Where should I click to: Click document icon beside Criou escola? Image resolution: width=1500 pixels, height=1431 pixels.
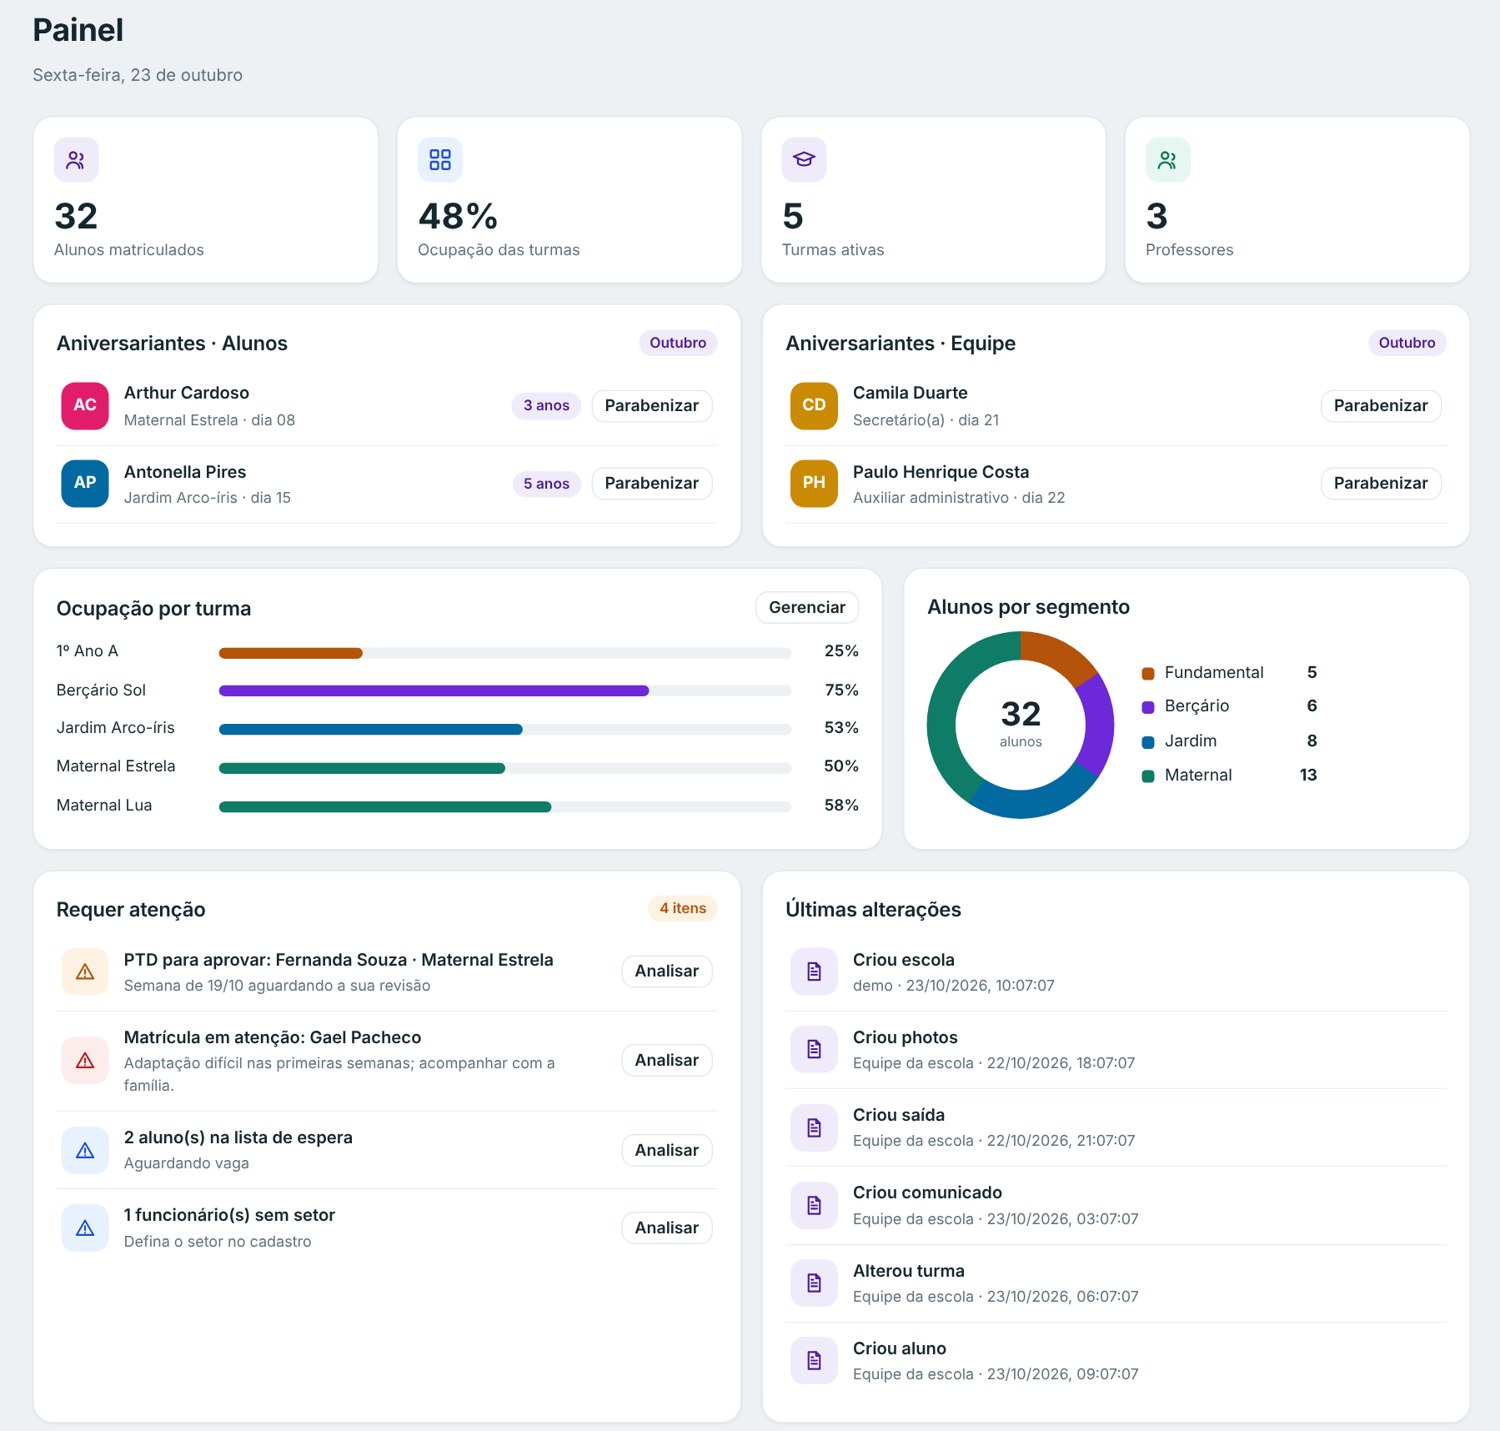814,972
